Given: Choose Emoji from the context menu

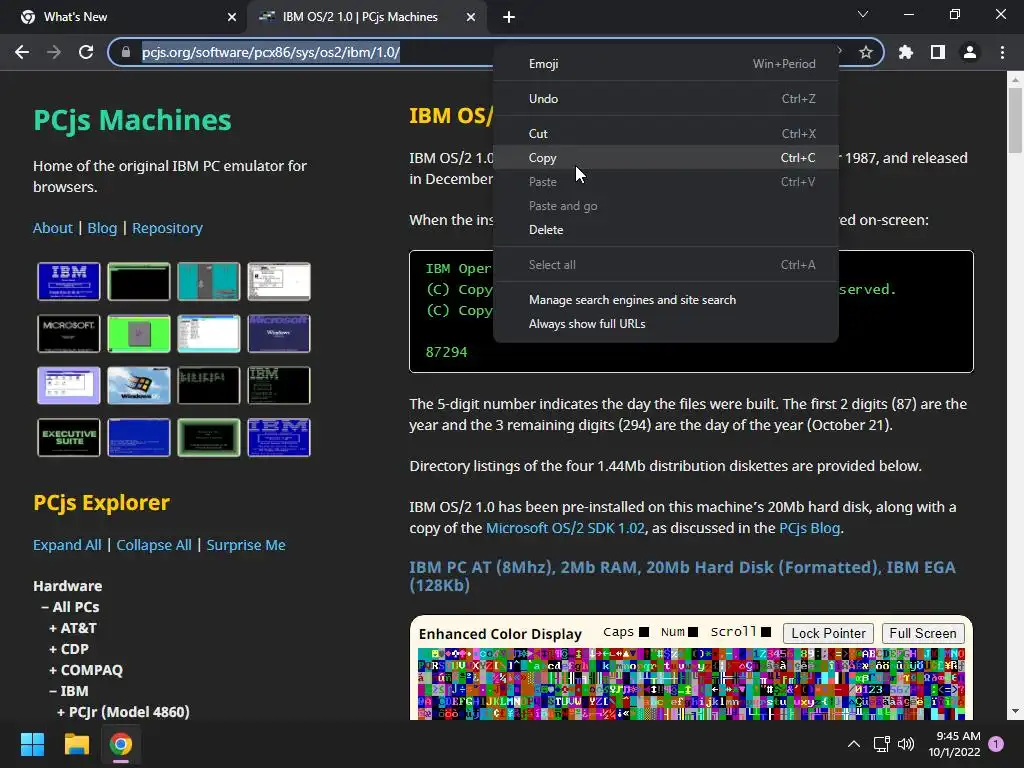Looking at the screenshot, I should tap(665, 64).
